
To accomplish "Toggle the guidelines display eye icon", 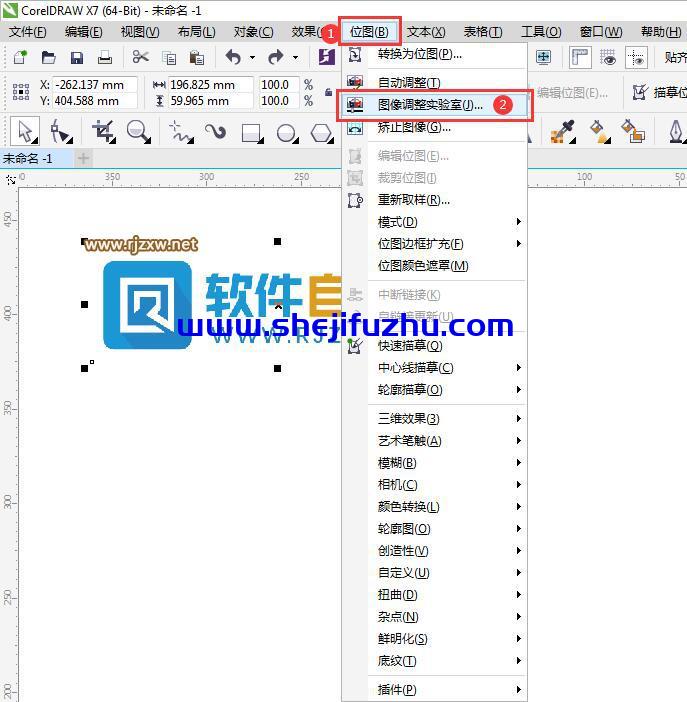I will [x=636, y=57].
